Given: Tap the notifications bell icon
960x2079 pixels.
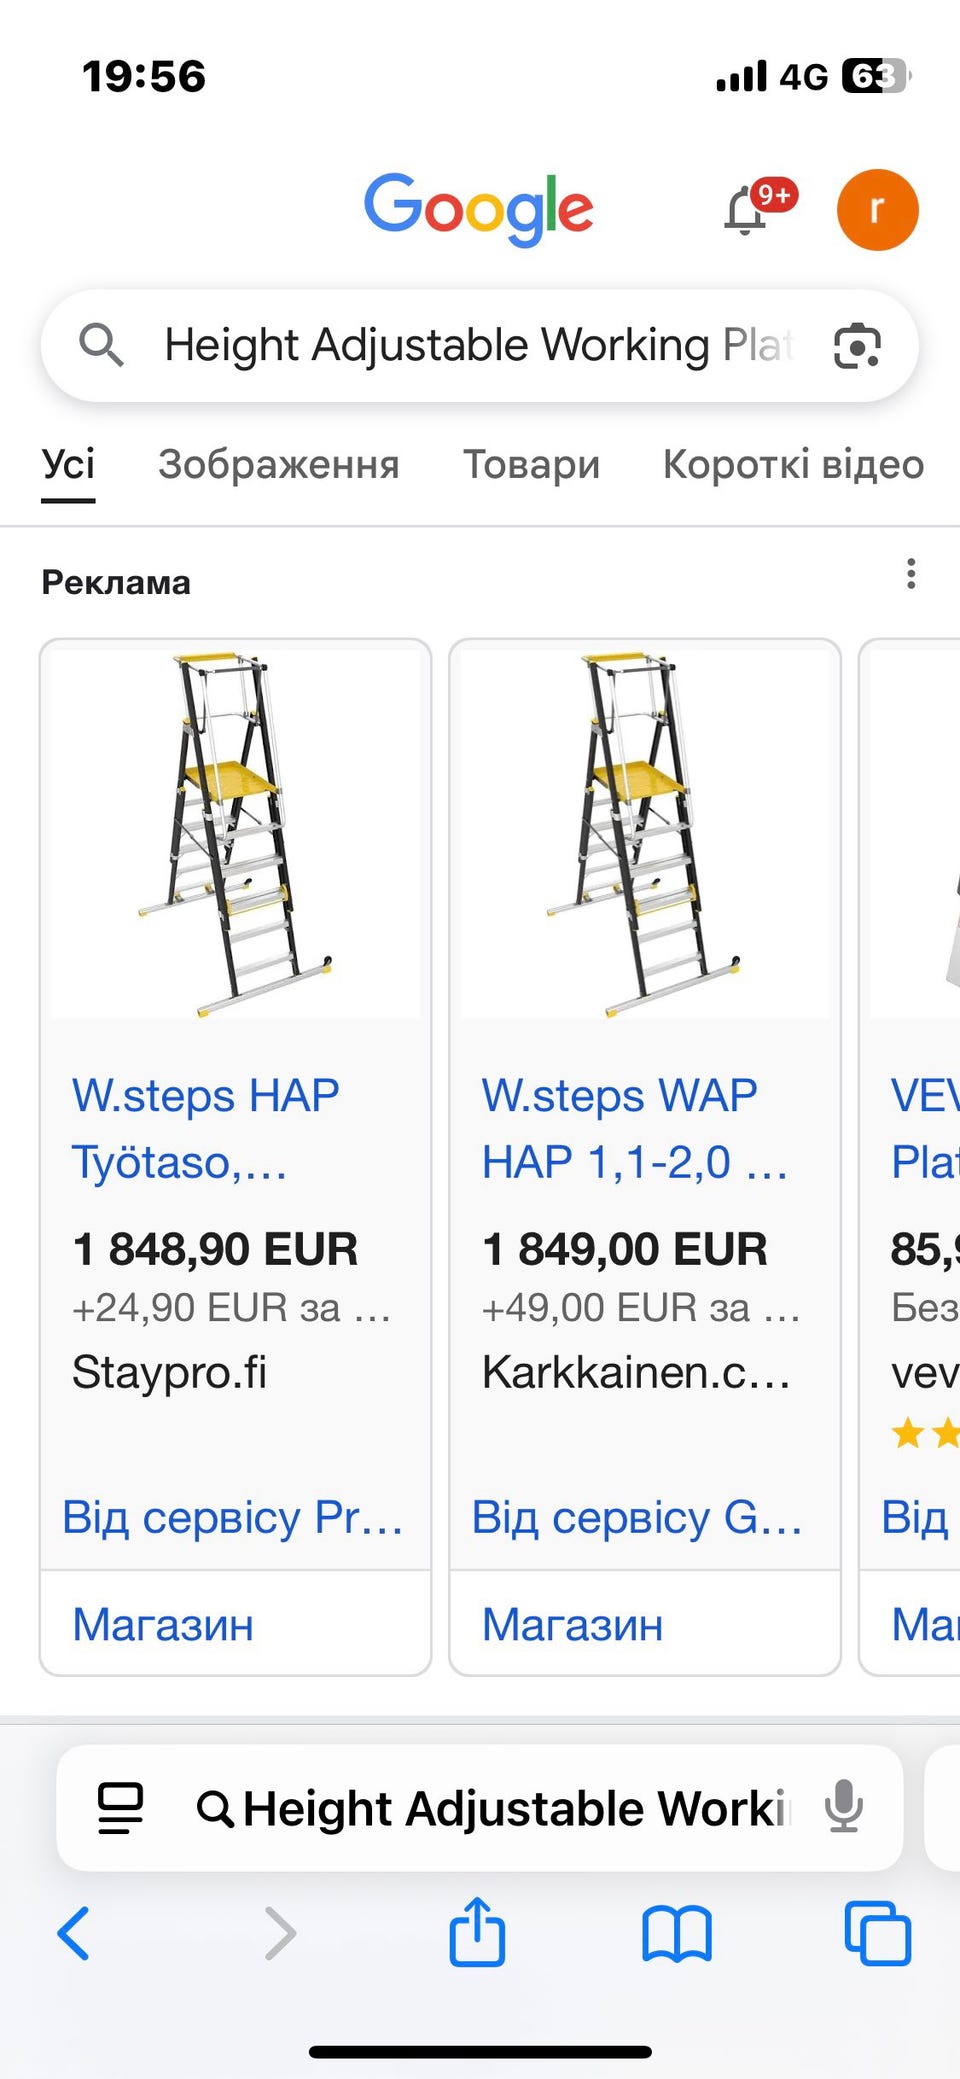Looking at the screenshot, I should tap(746, 211).
